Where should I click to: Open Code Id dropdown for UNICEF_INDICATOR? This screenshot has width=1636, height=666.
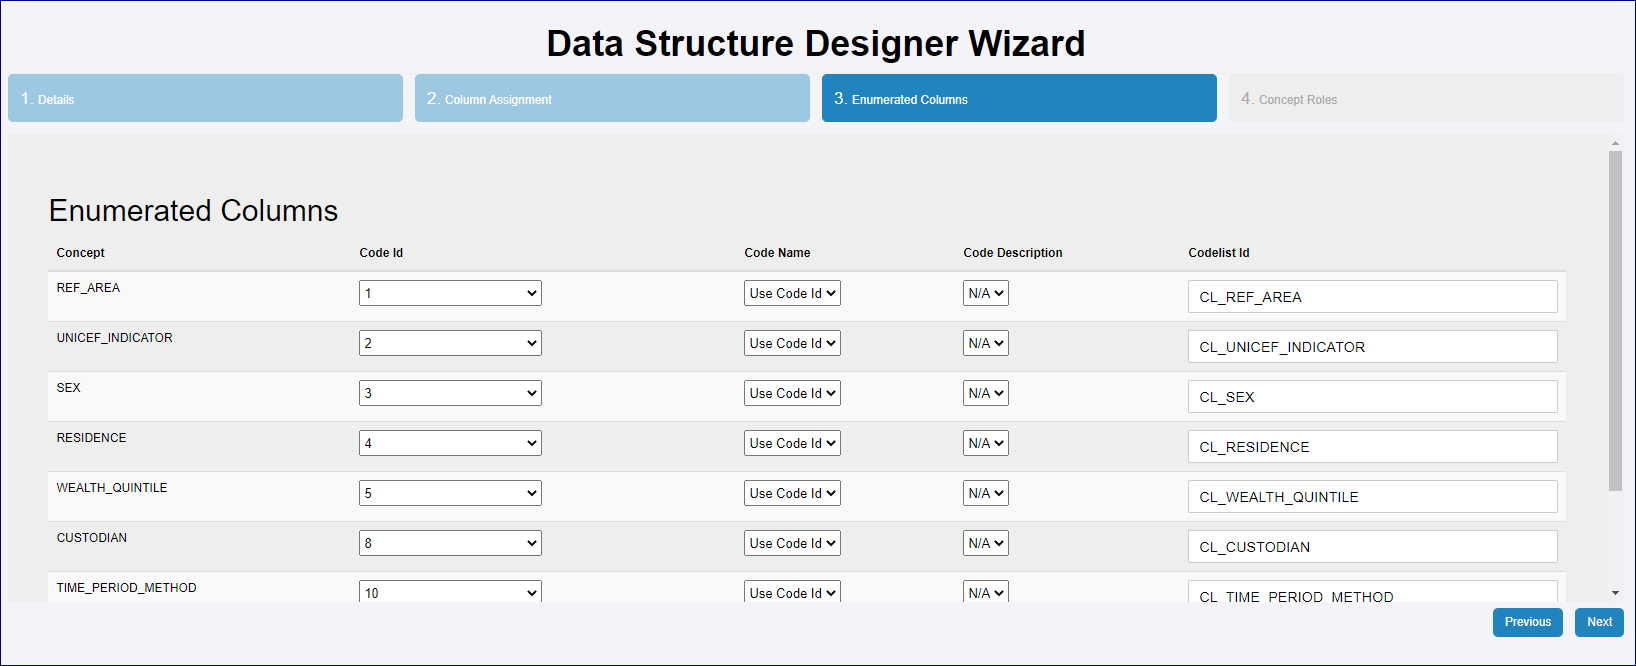tap(450, 343)
